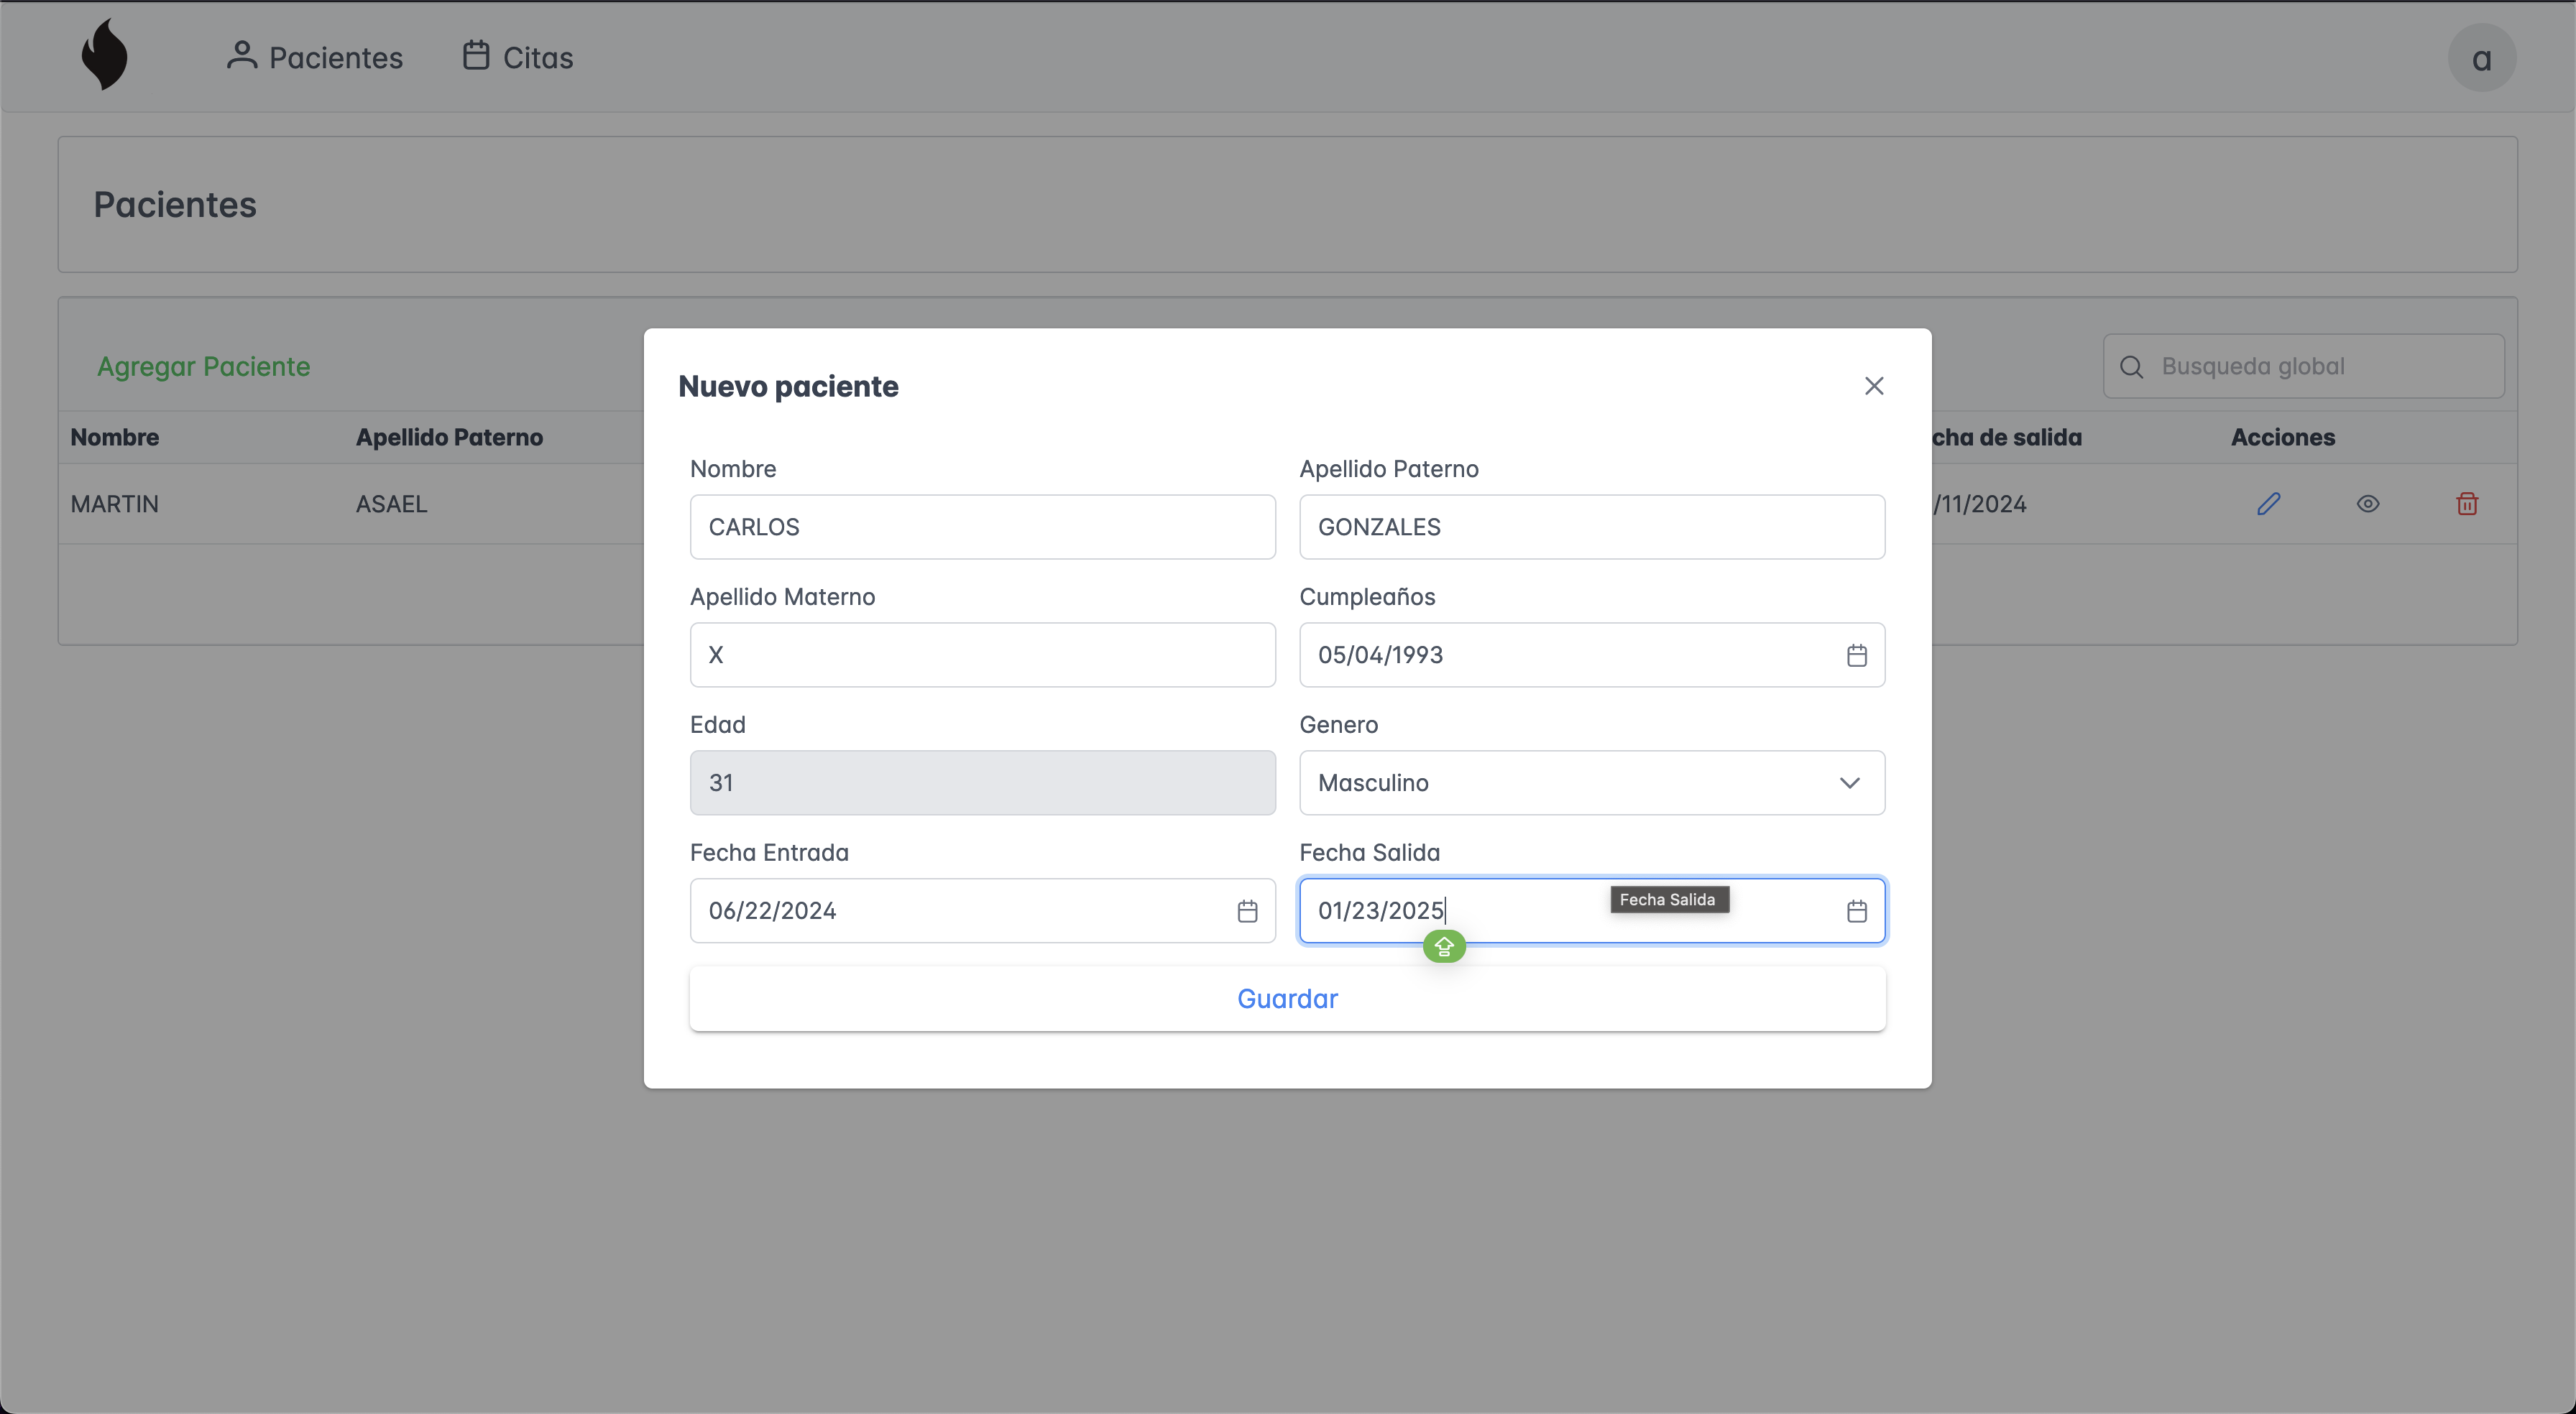The image size is (2576, 1414).
Task: Open the Fecha Entrada calendar icon
Action: tap(1247, 911)
